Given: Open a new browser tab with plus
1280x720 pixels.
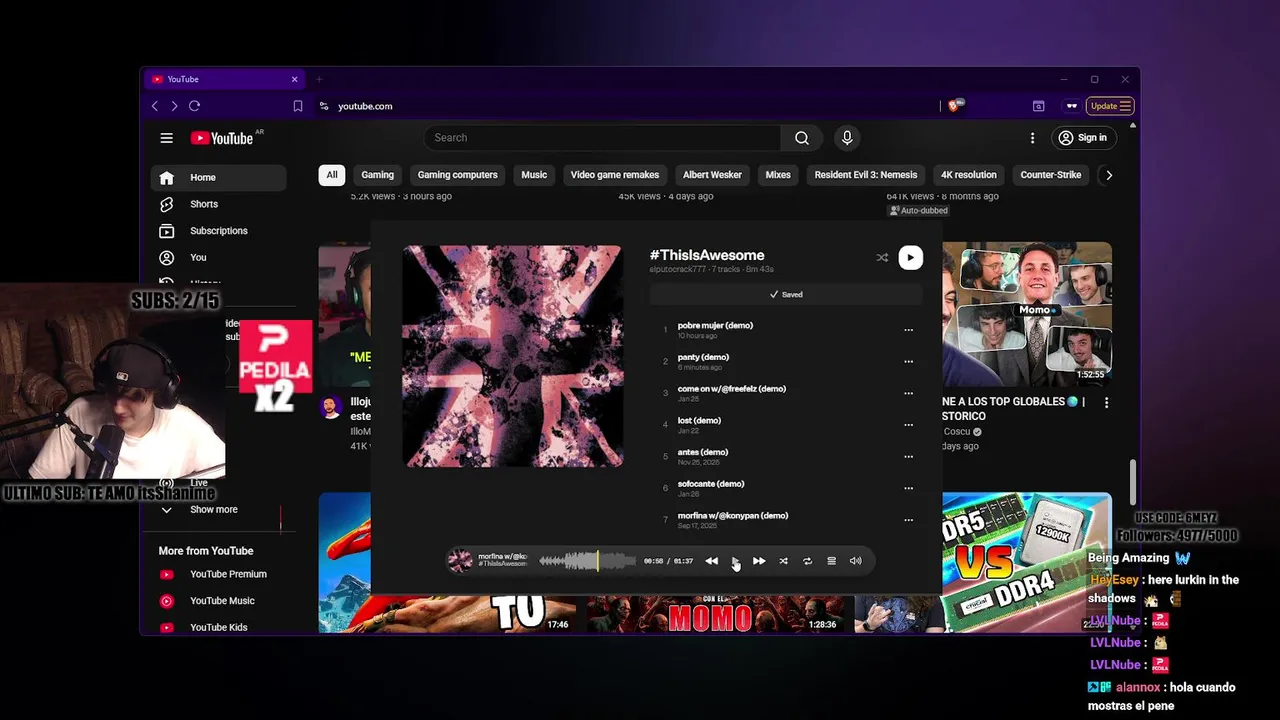Looking at the screenshot, I should [x=319, y=79].
